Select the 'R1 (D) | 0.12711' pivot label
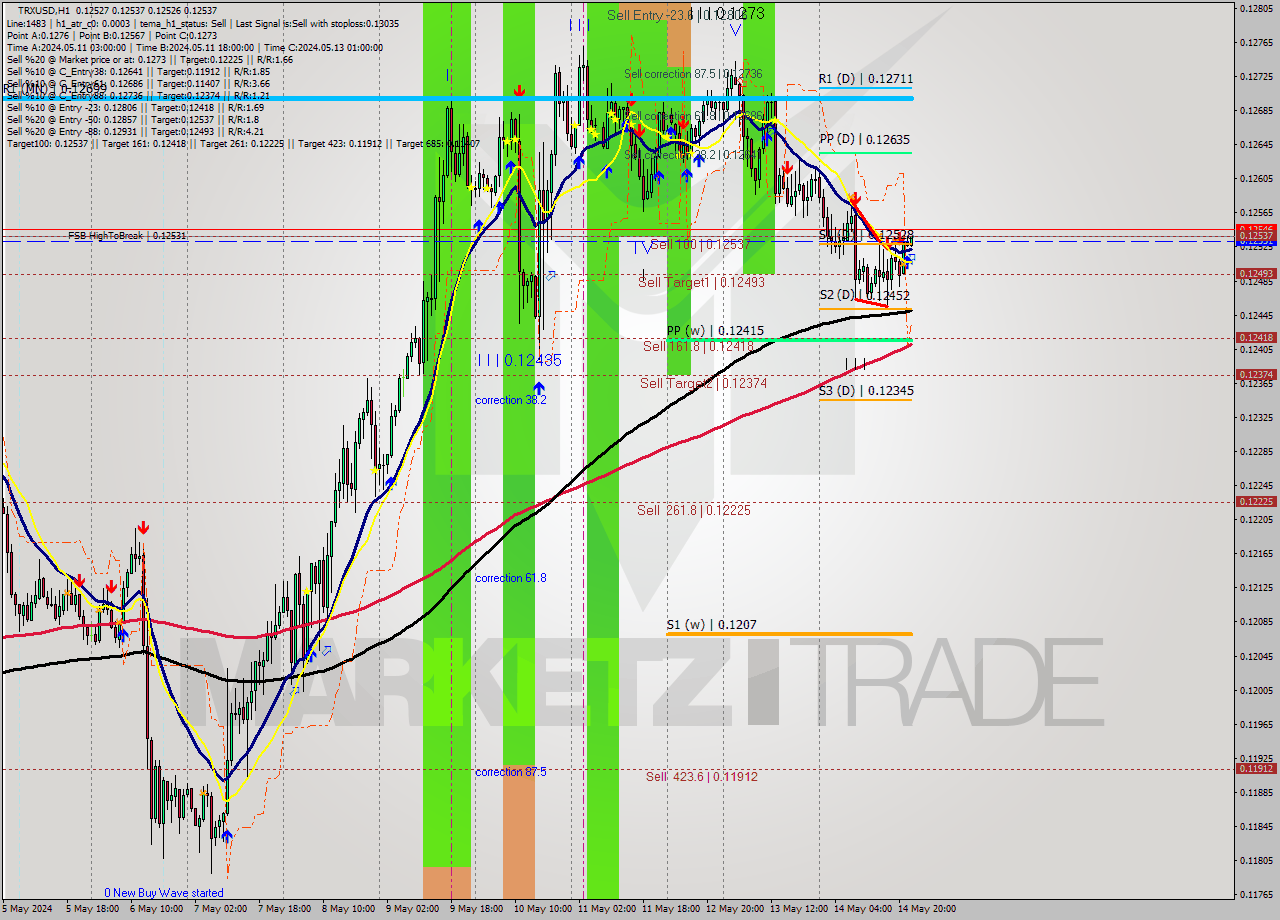Viewport: 1280px width, 920px height. coord(865,78)
